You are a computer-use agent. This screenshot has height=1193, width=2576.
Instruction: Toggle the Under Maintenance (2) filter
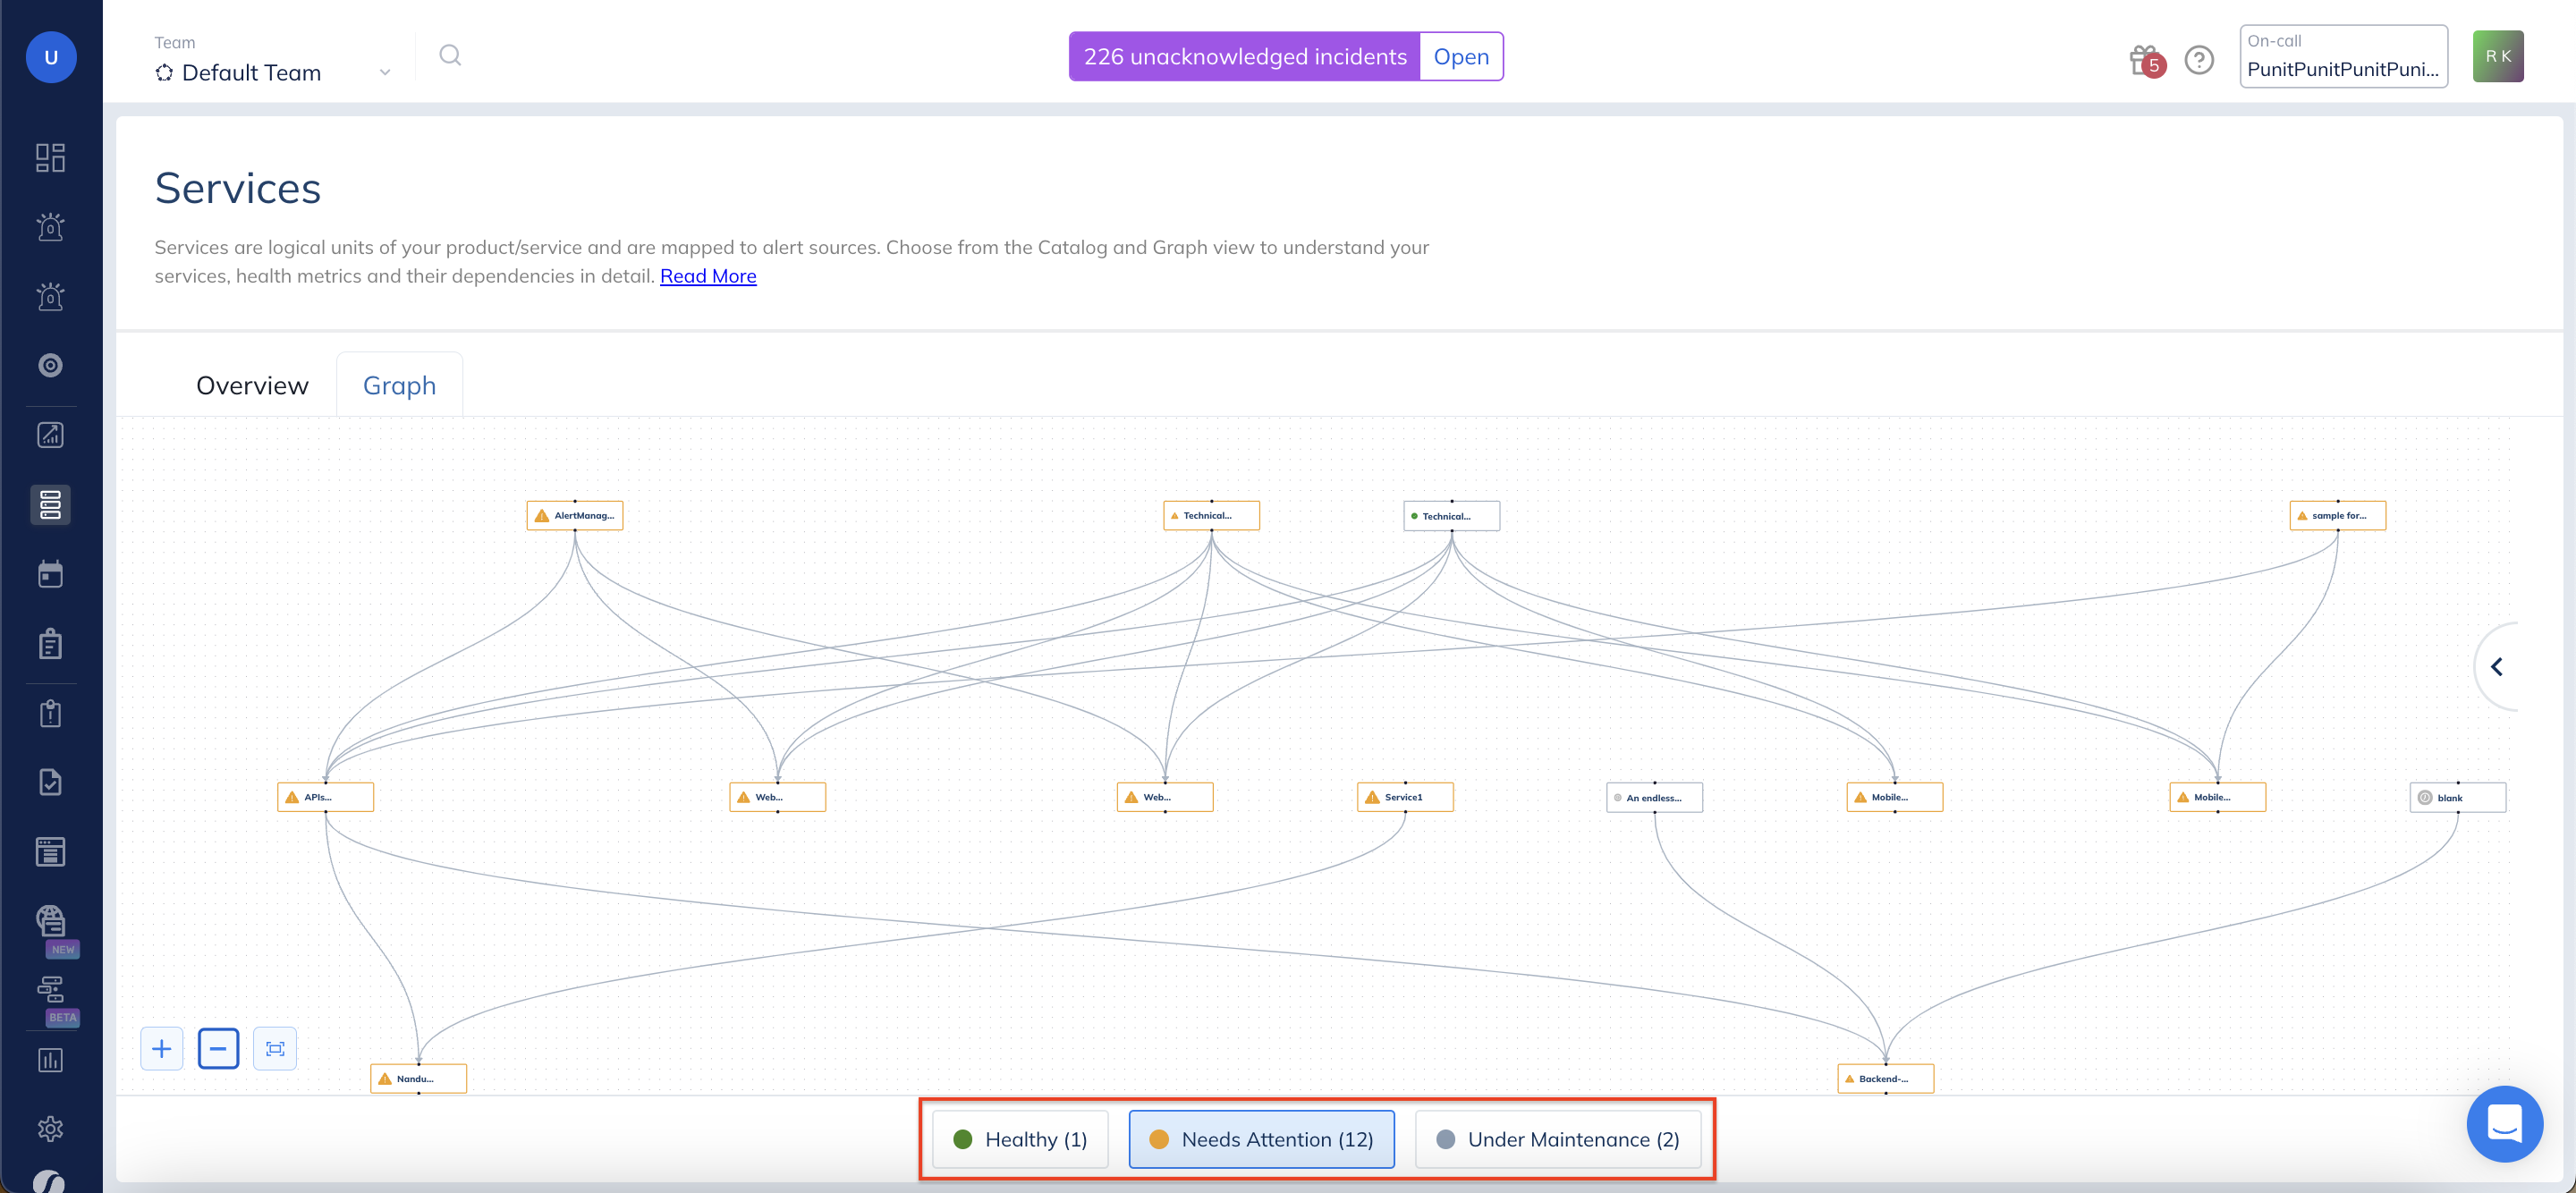click(x=1557, y=1139)
